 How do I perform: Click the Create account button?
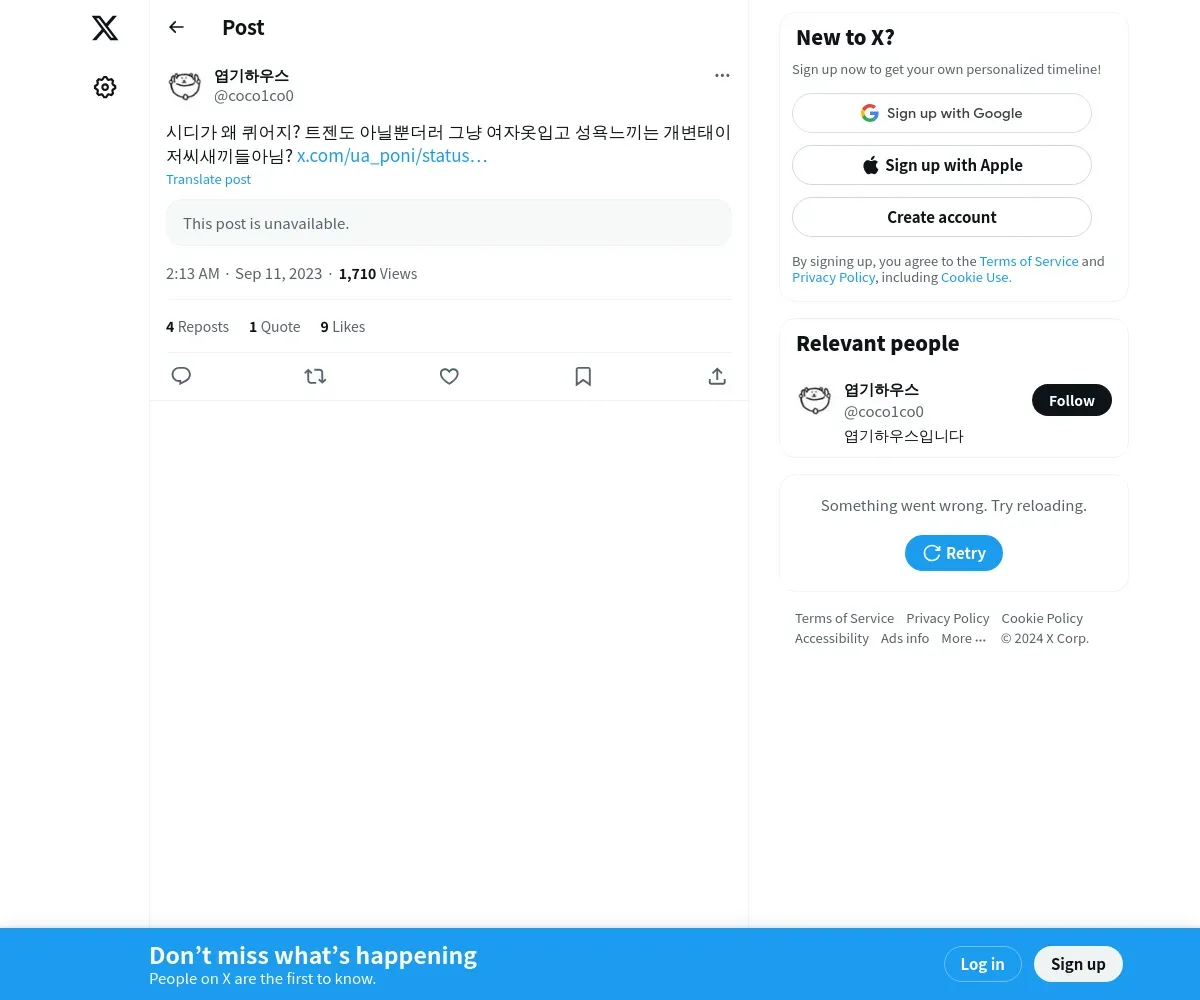tap(942, 217)
